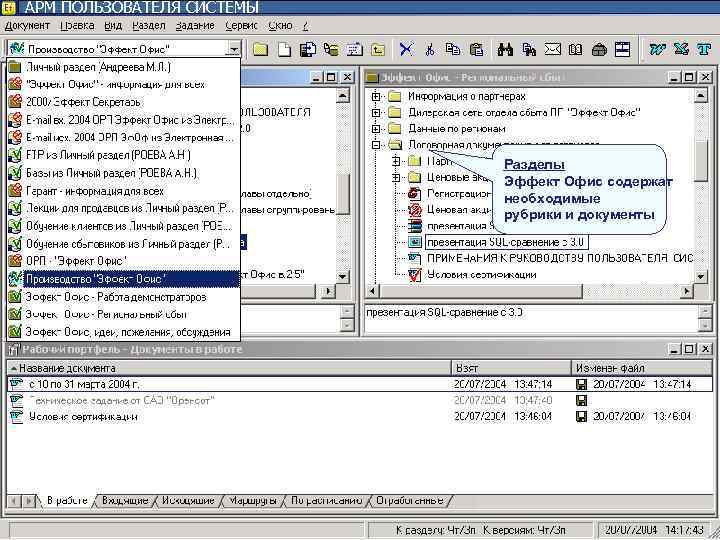Open the Правка menu
720x540 pixels.
pyautogui.click(x=77, y=26)
